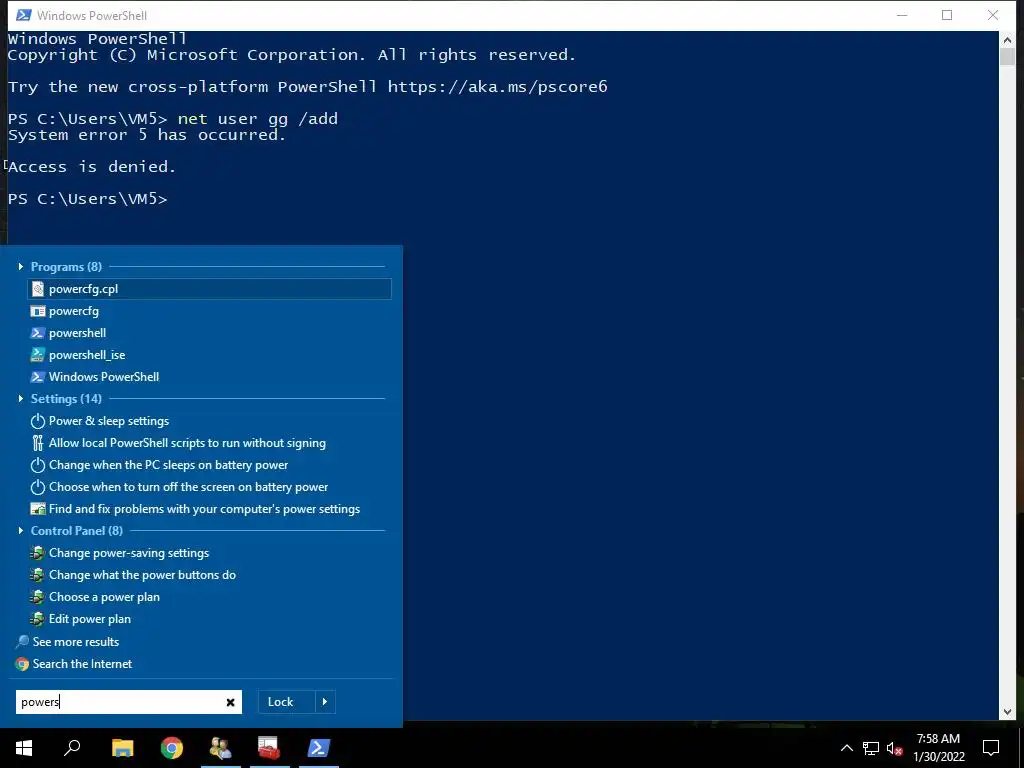Click the powershell_ise icon
Viewport: 1024px width, 768px height.
pyautogui.click(x=38, y=355)
